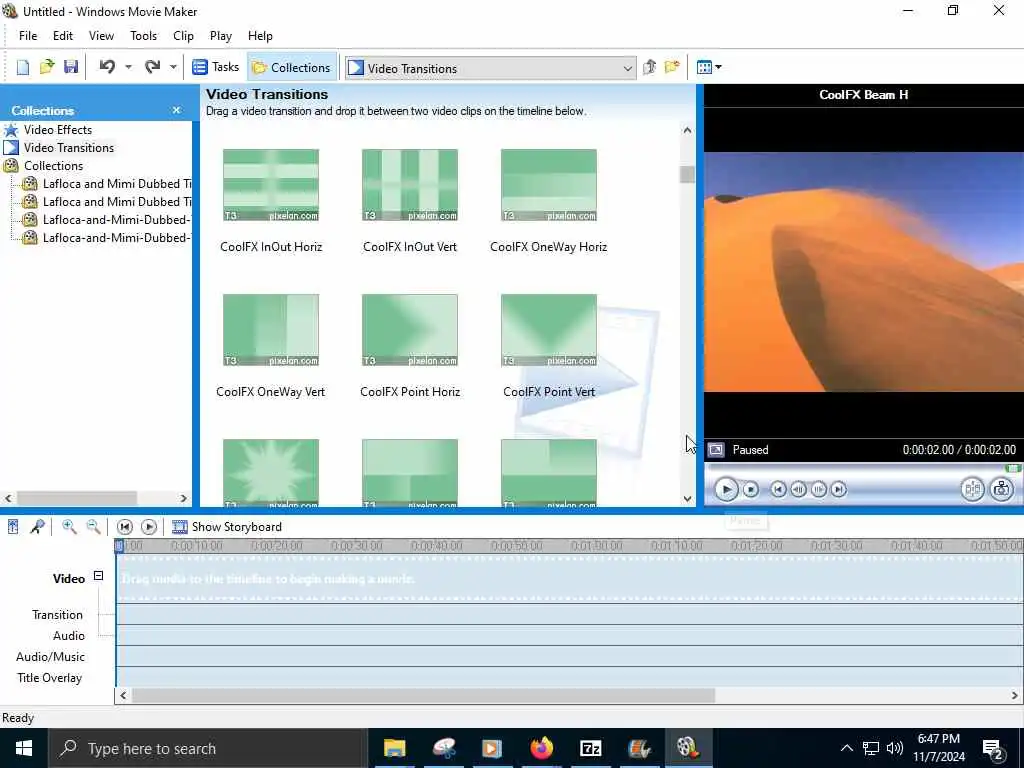Open the Video Transitions collection combo box
1024x768 pixels.
pos(490,68)
